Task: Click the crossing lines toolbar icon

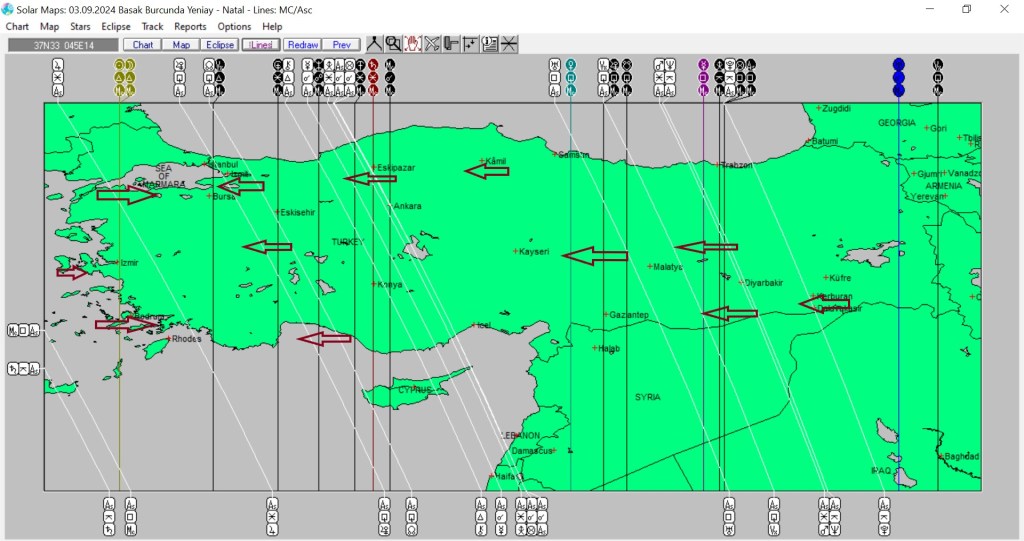Action: click(509, 44)
